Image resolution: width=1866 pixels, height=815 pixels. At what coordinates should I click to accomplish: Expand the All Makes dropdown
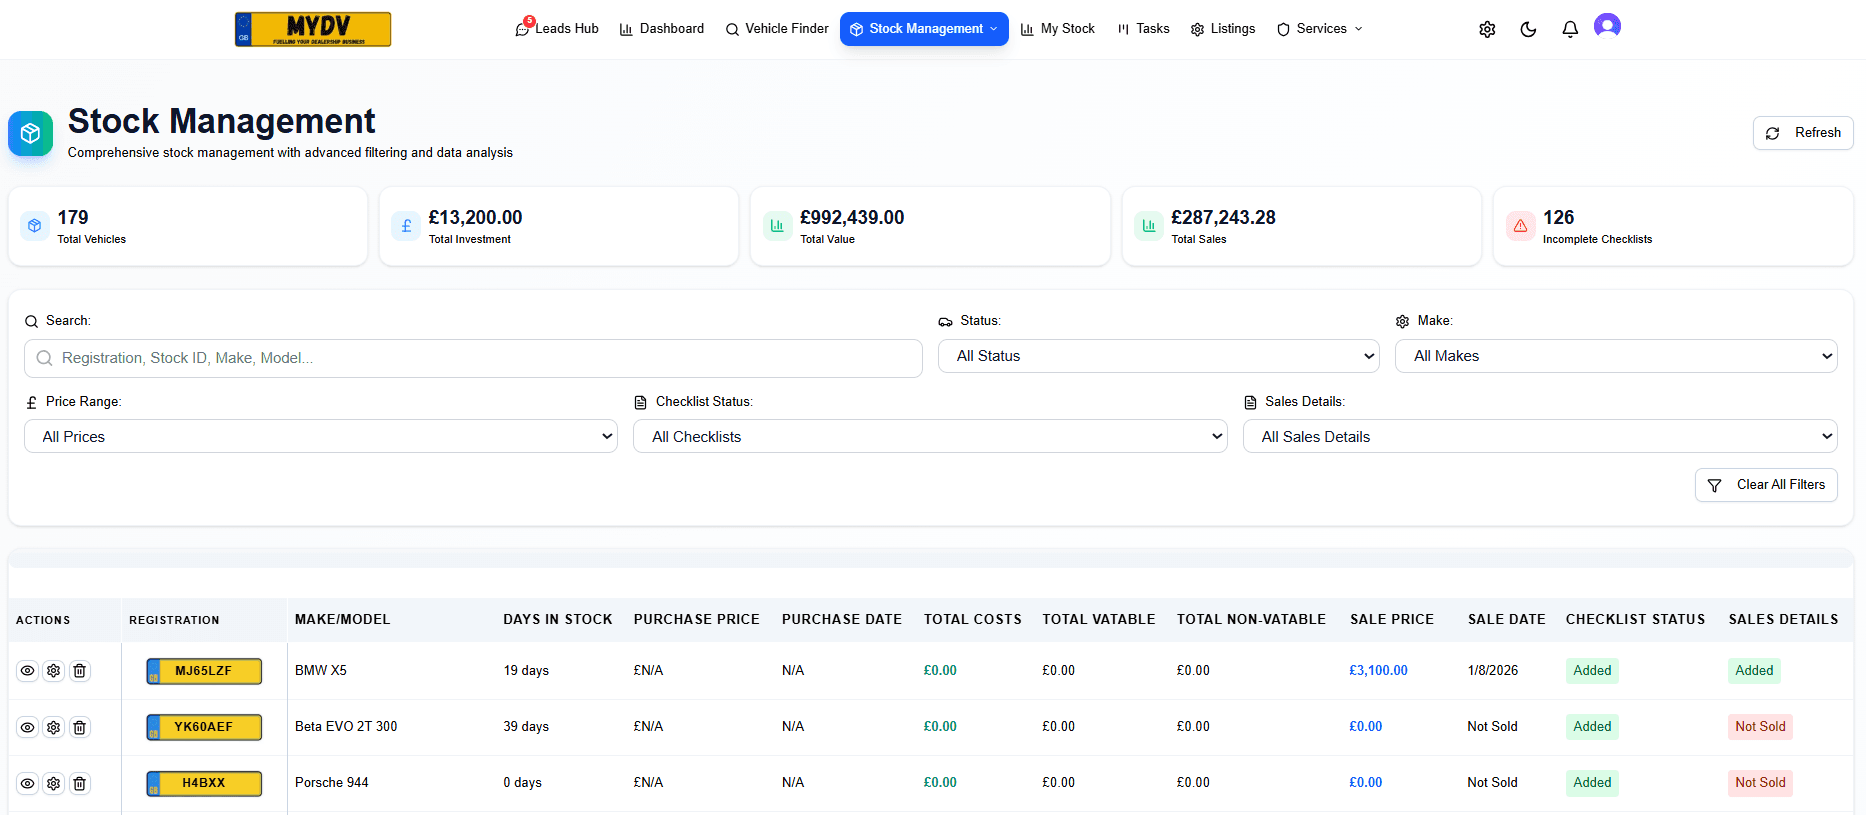coord(1616,356)
